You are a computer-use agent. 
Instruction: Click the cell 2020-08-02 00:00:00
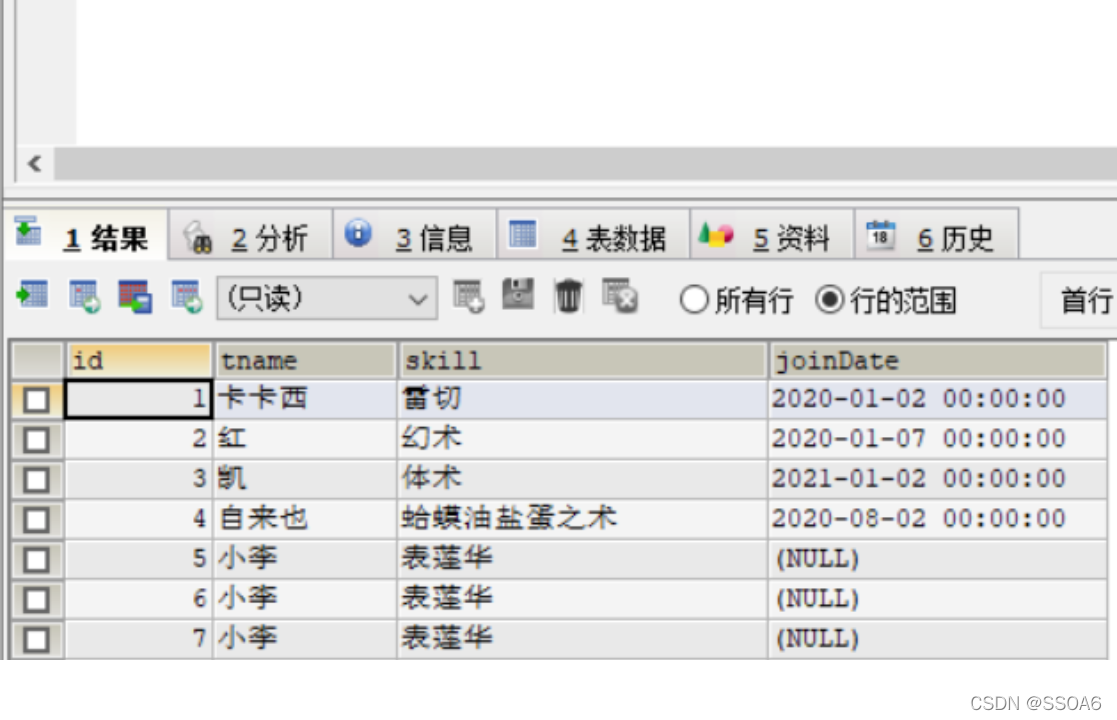[x=937, y=518]
